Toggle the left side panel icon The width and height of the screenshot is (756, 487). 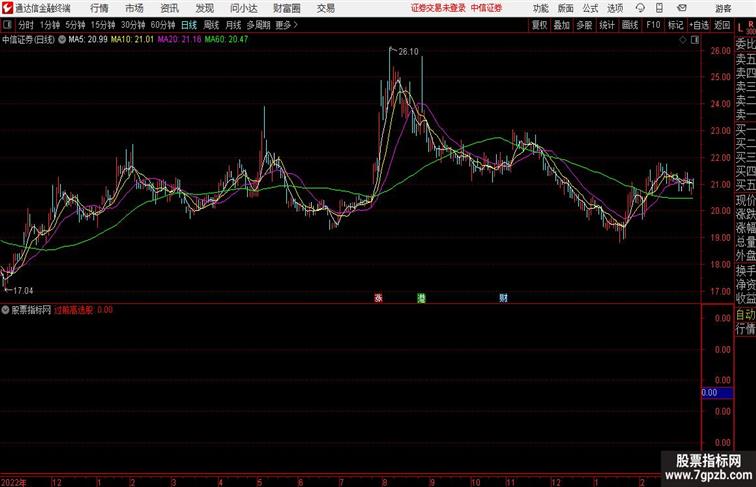(x=7, y=25)
